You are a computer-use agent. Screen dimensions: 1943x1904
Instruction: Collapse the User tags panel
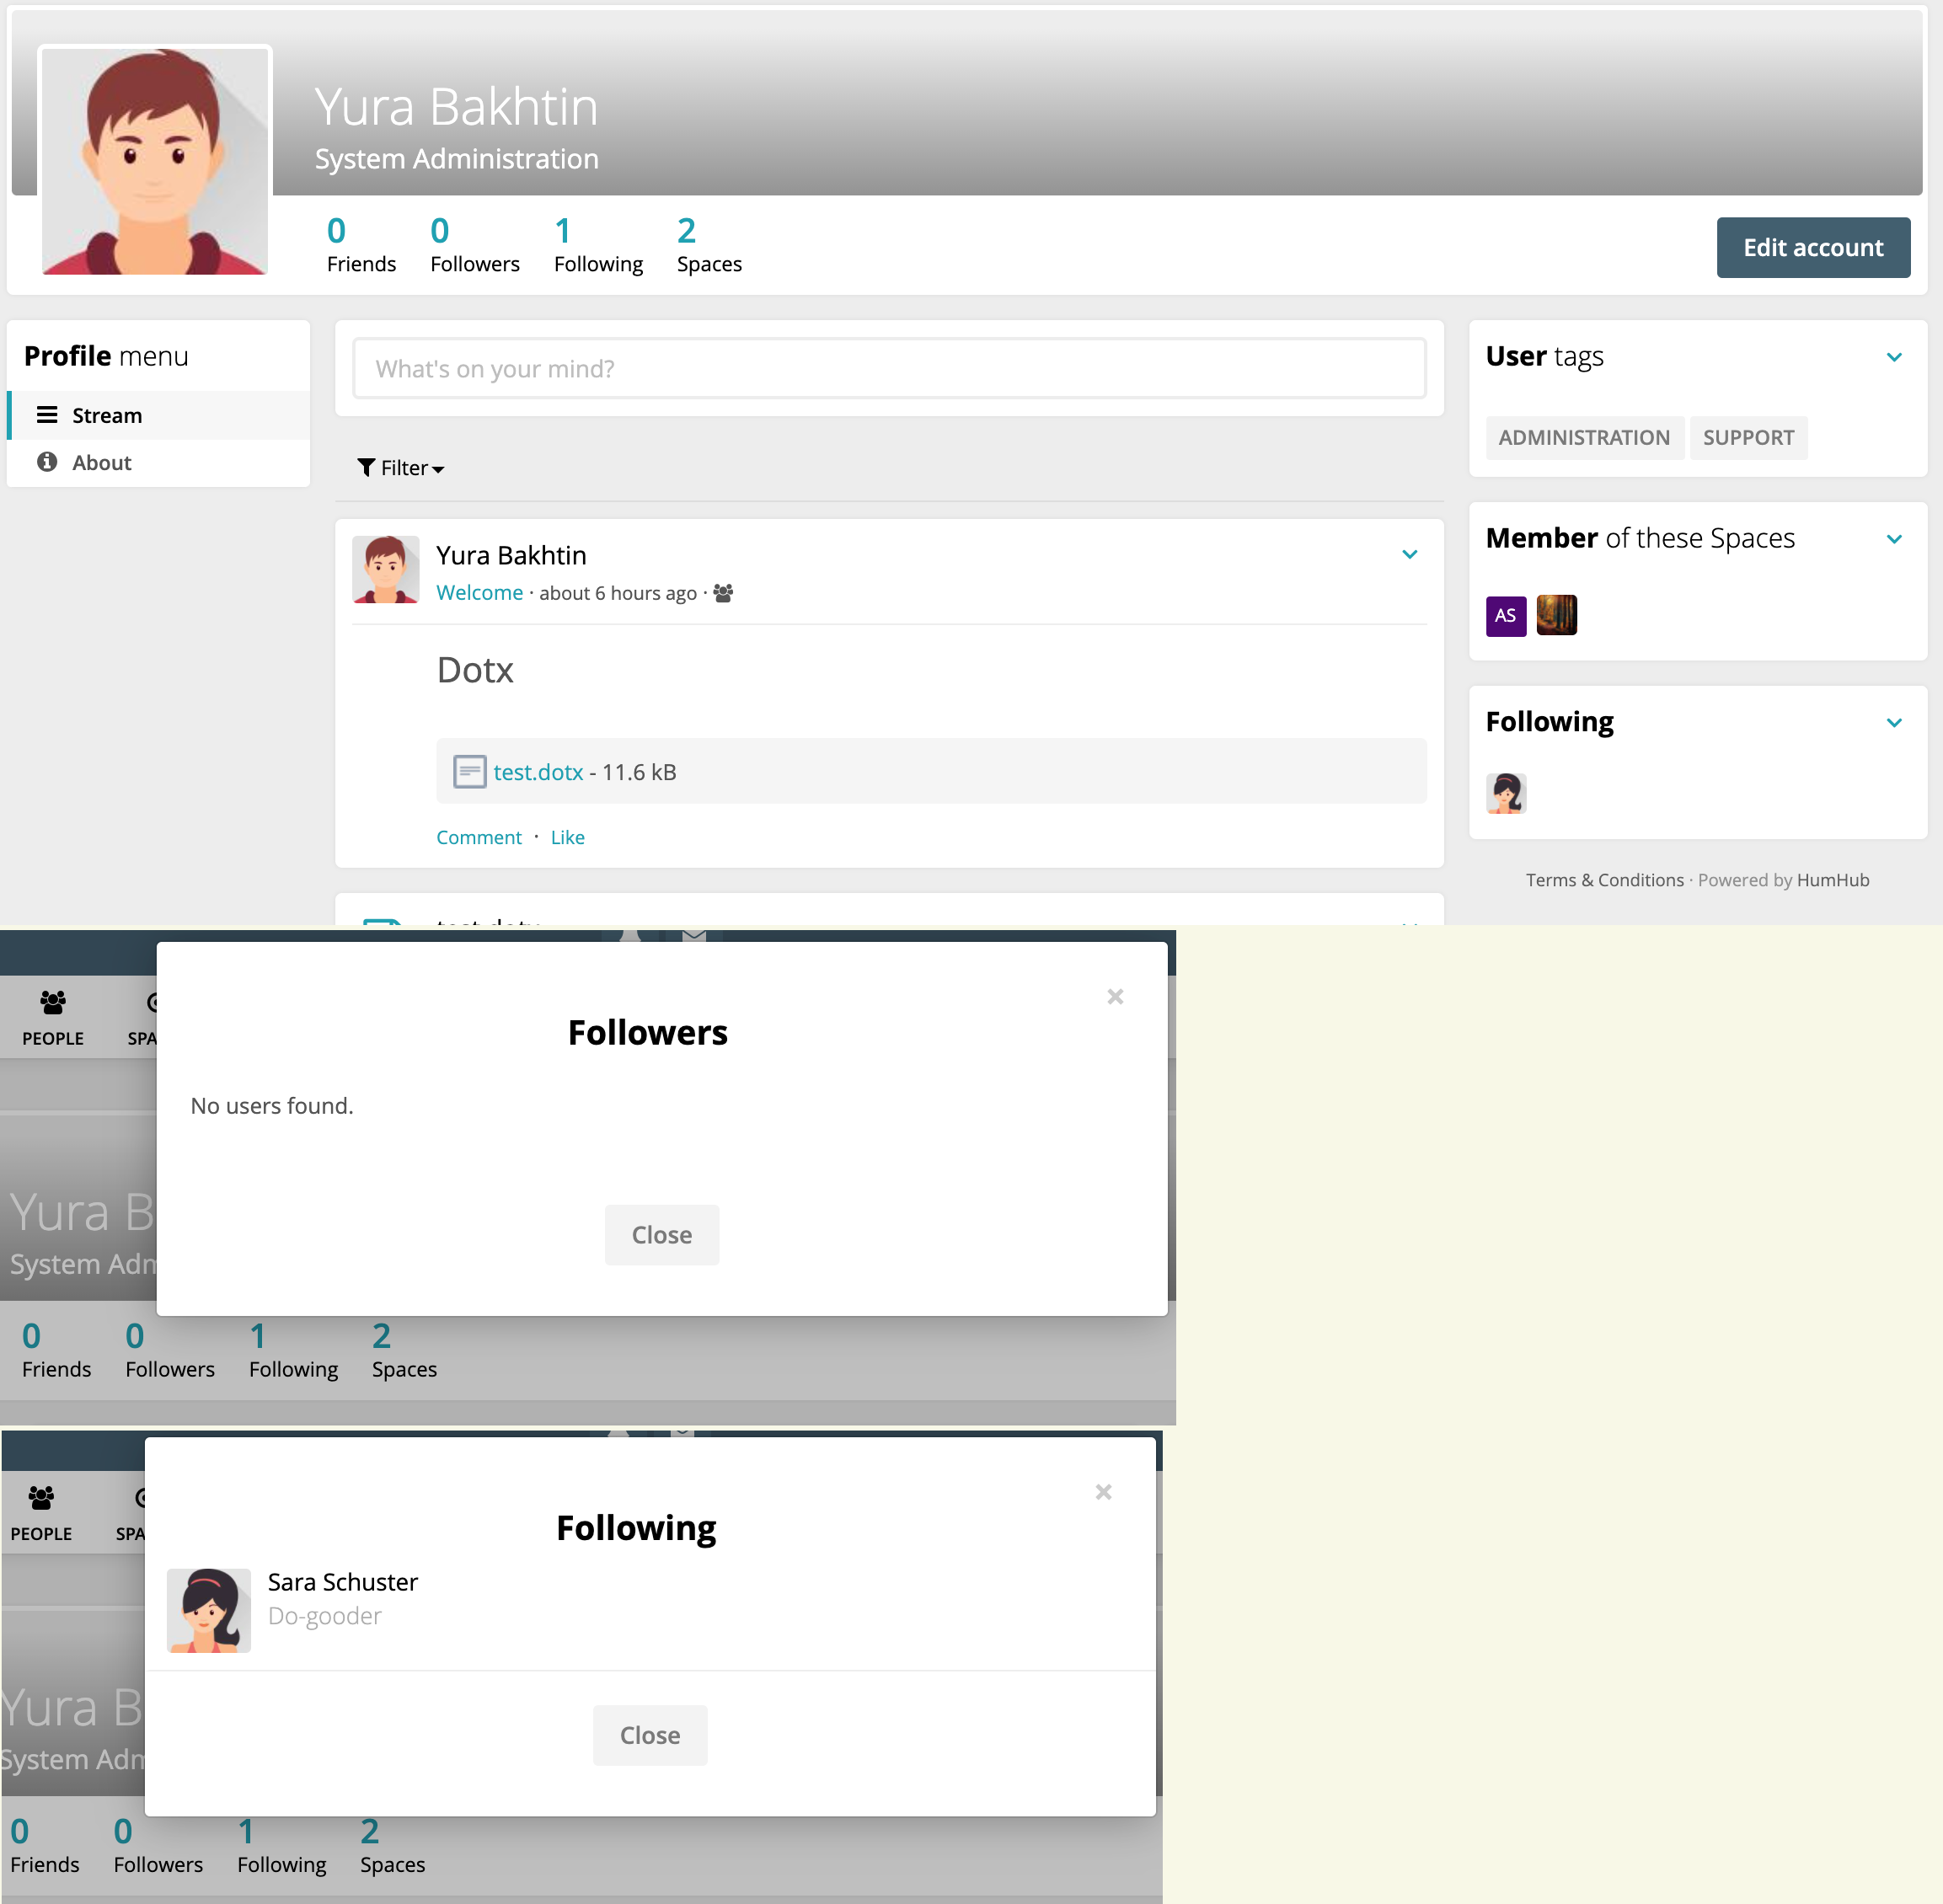1895,356
